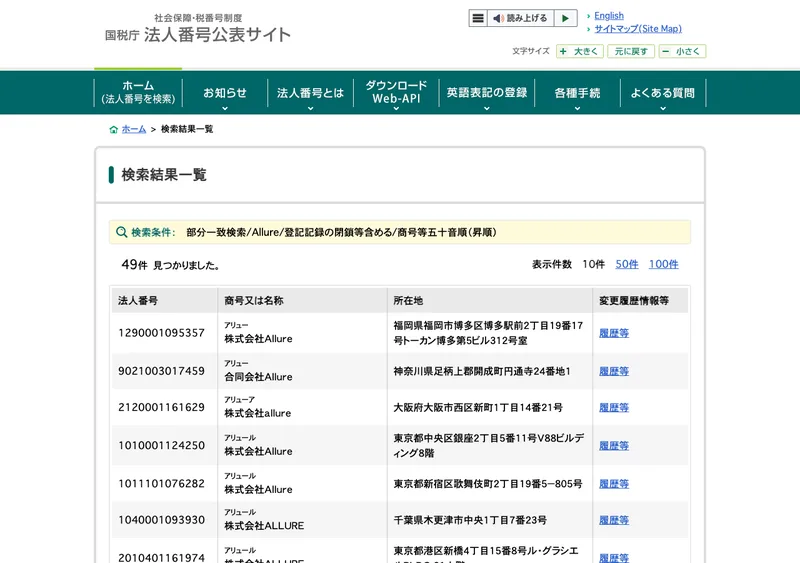Screen dimensions: 800x563
Task: Reset text size with 元に戻す
Action: pos(631,51)
